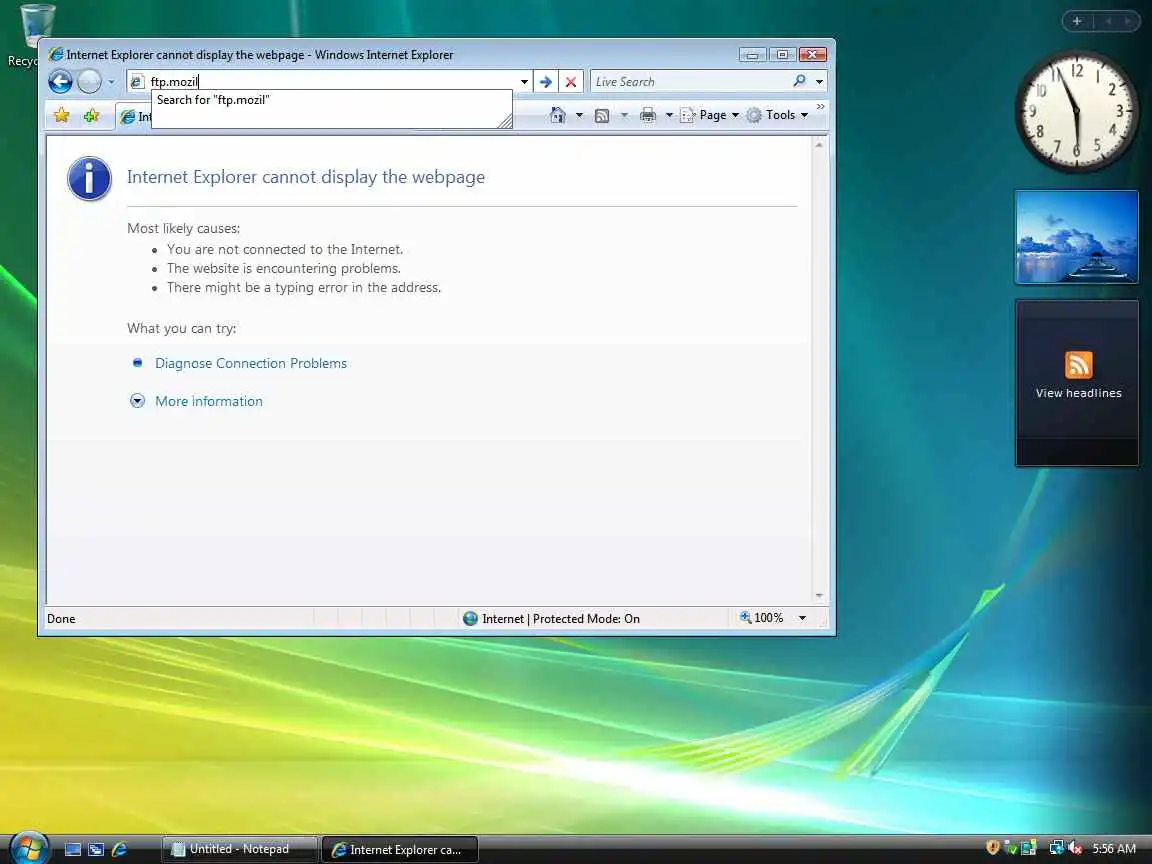Click Internet Explorer taskbar button
This screenshot has height=864, width=1152.
pos(400,849)
